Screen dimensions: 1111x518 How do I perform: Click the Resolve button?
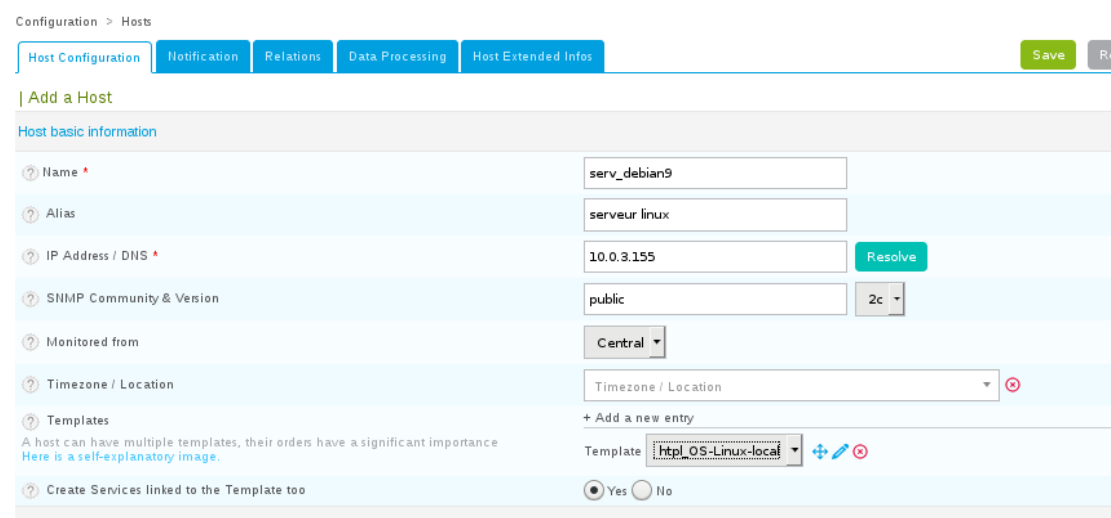pos(890,257)
